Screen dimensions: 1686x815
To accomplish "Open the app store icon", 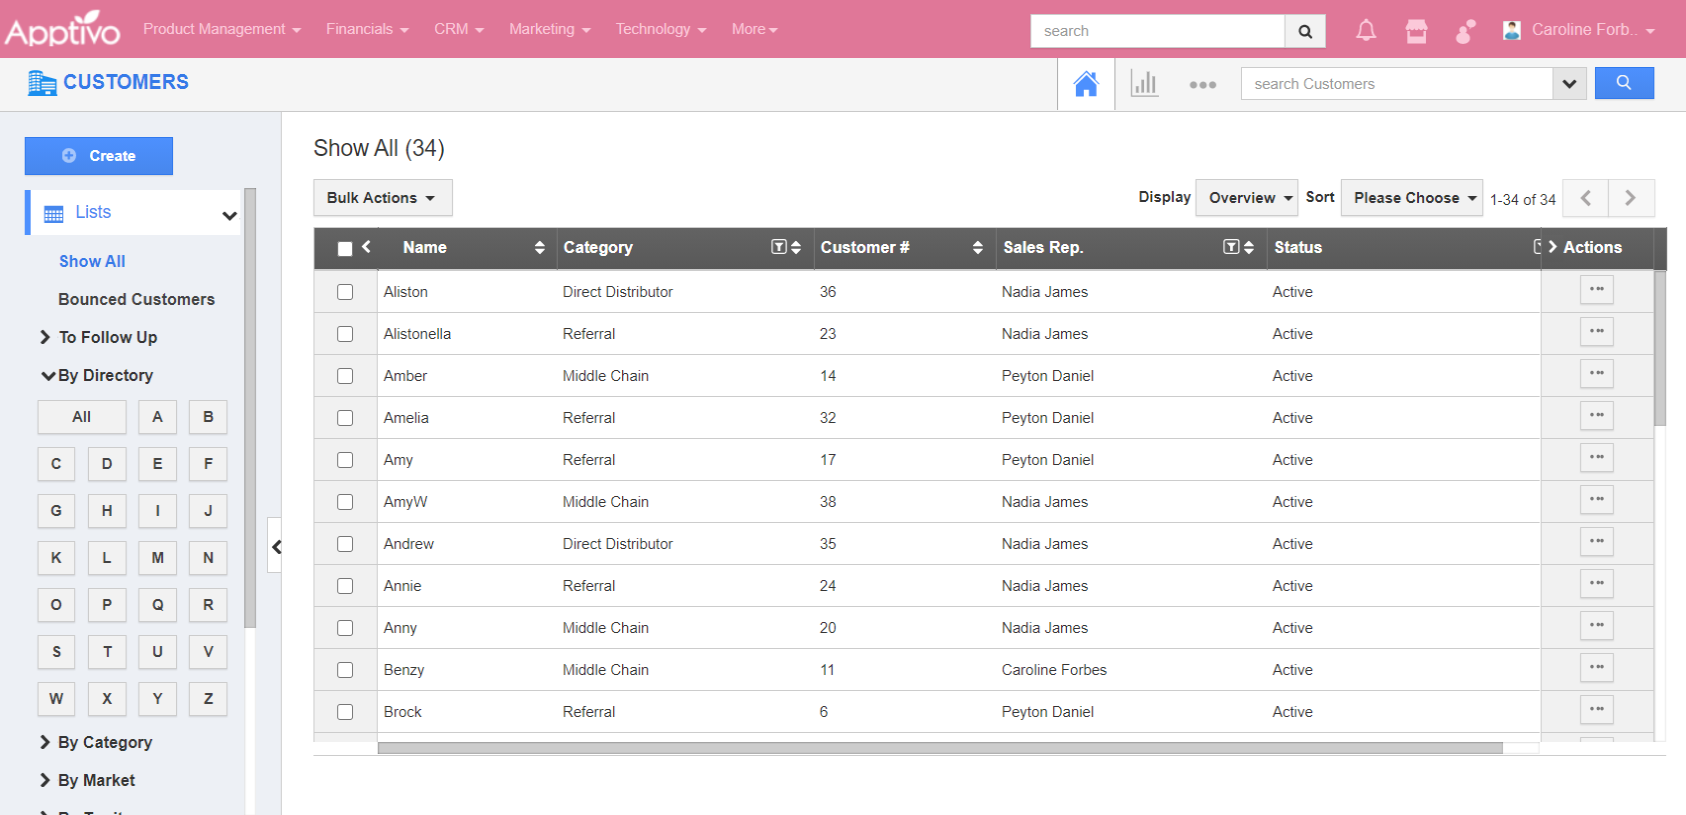I will 1416,31.
